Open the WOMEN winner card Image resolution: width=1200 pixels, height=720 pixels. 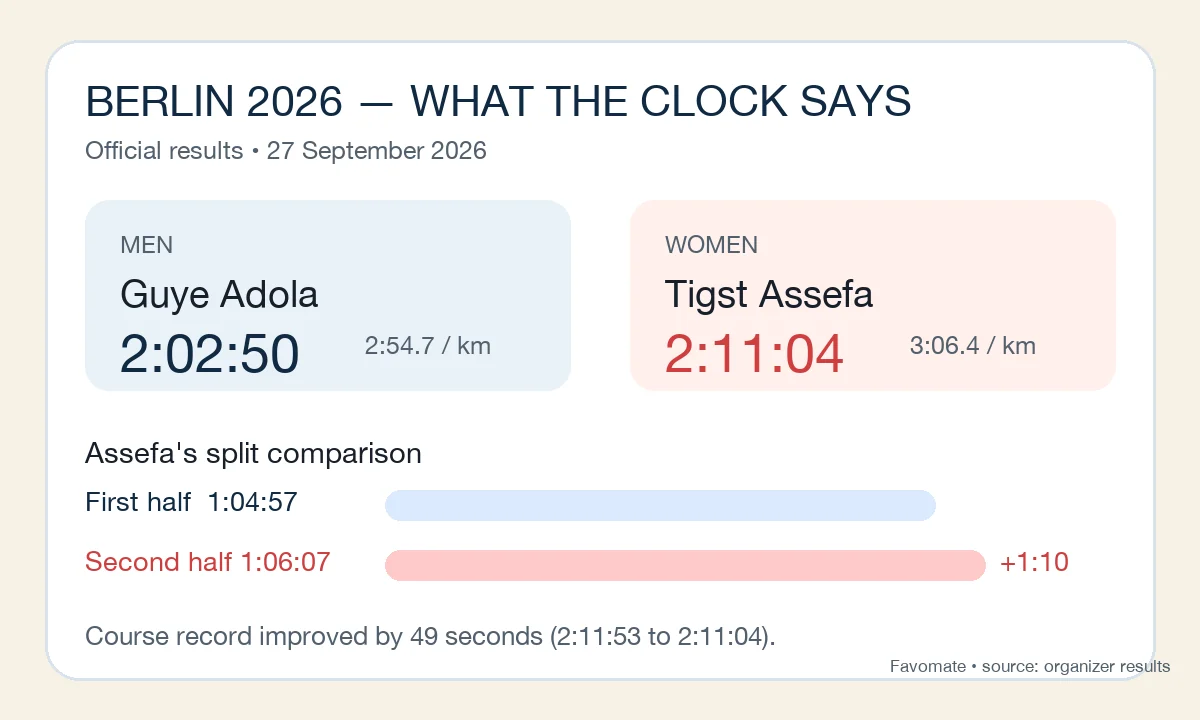click(x=873, y=295)
